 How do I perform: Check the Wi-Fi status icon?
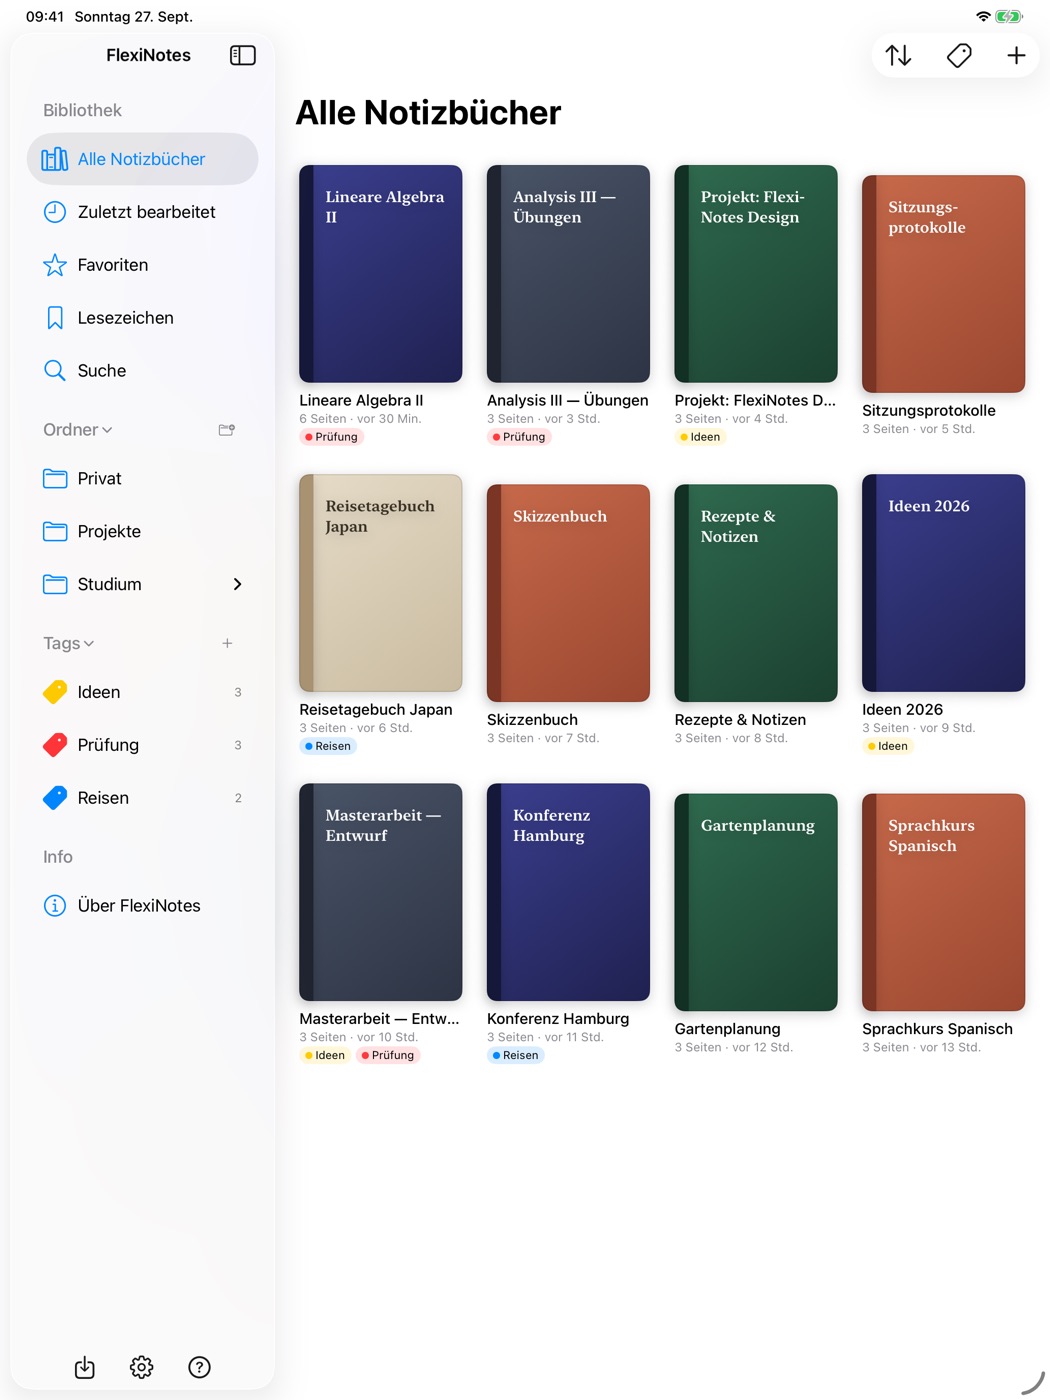(983, 17)
